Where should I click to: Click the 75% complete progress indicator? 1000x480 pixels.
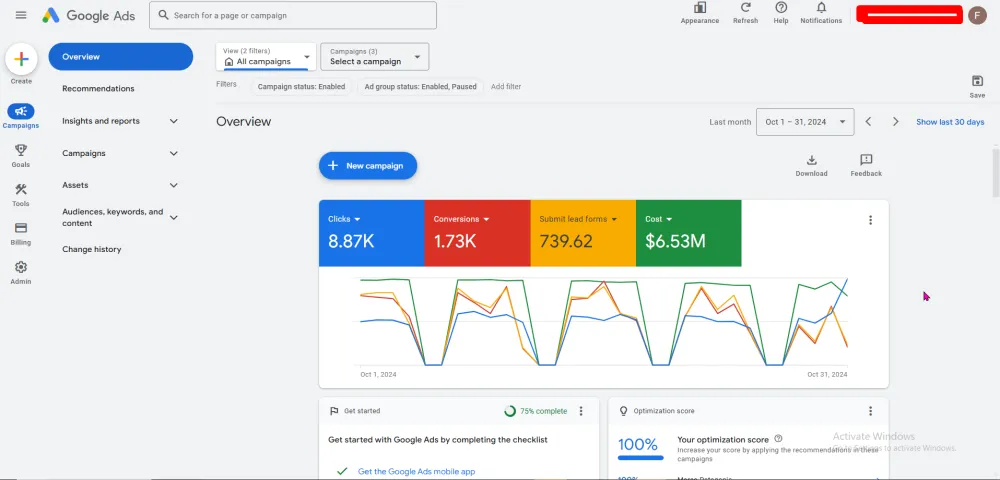pos(535,411)
